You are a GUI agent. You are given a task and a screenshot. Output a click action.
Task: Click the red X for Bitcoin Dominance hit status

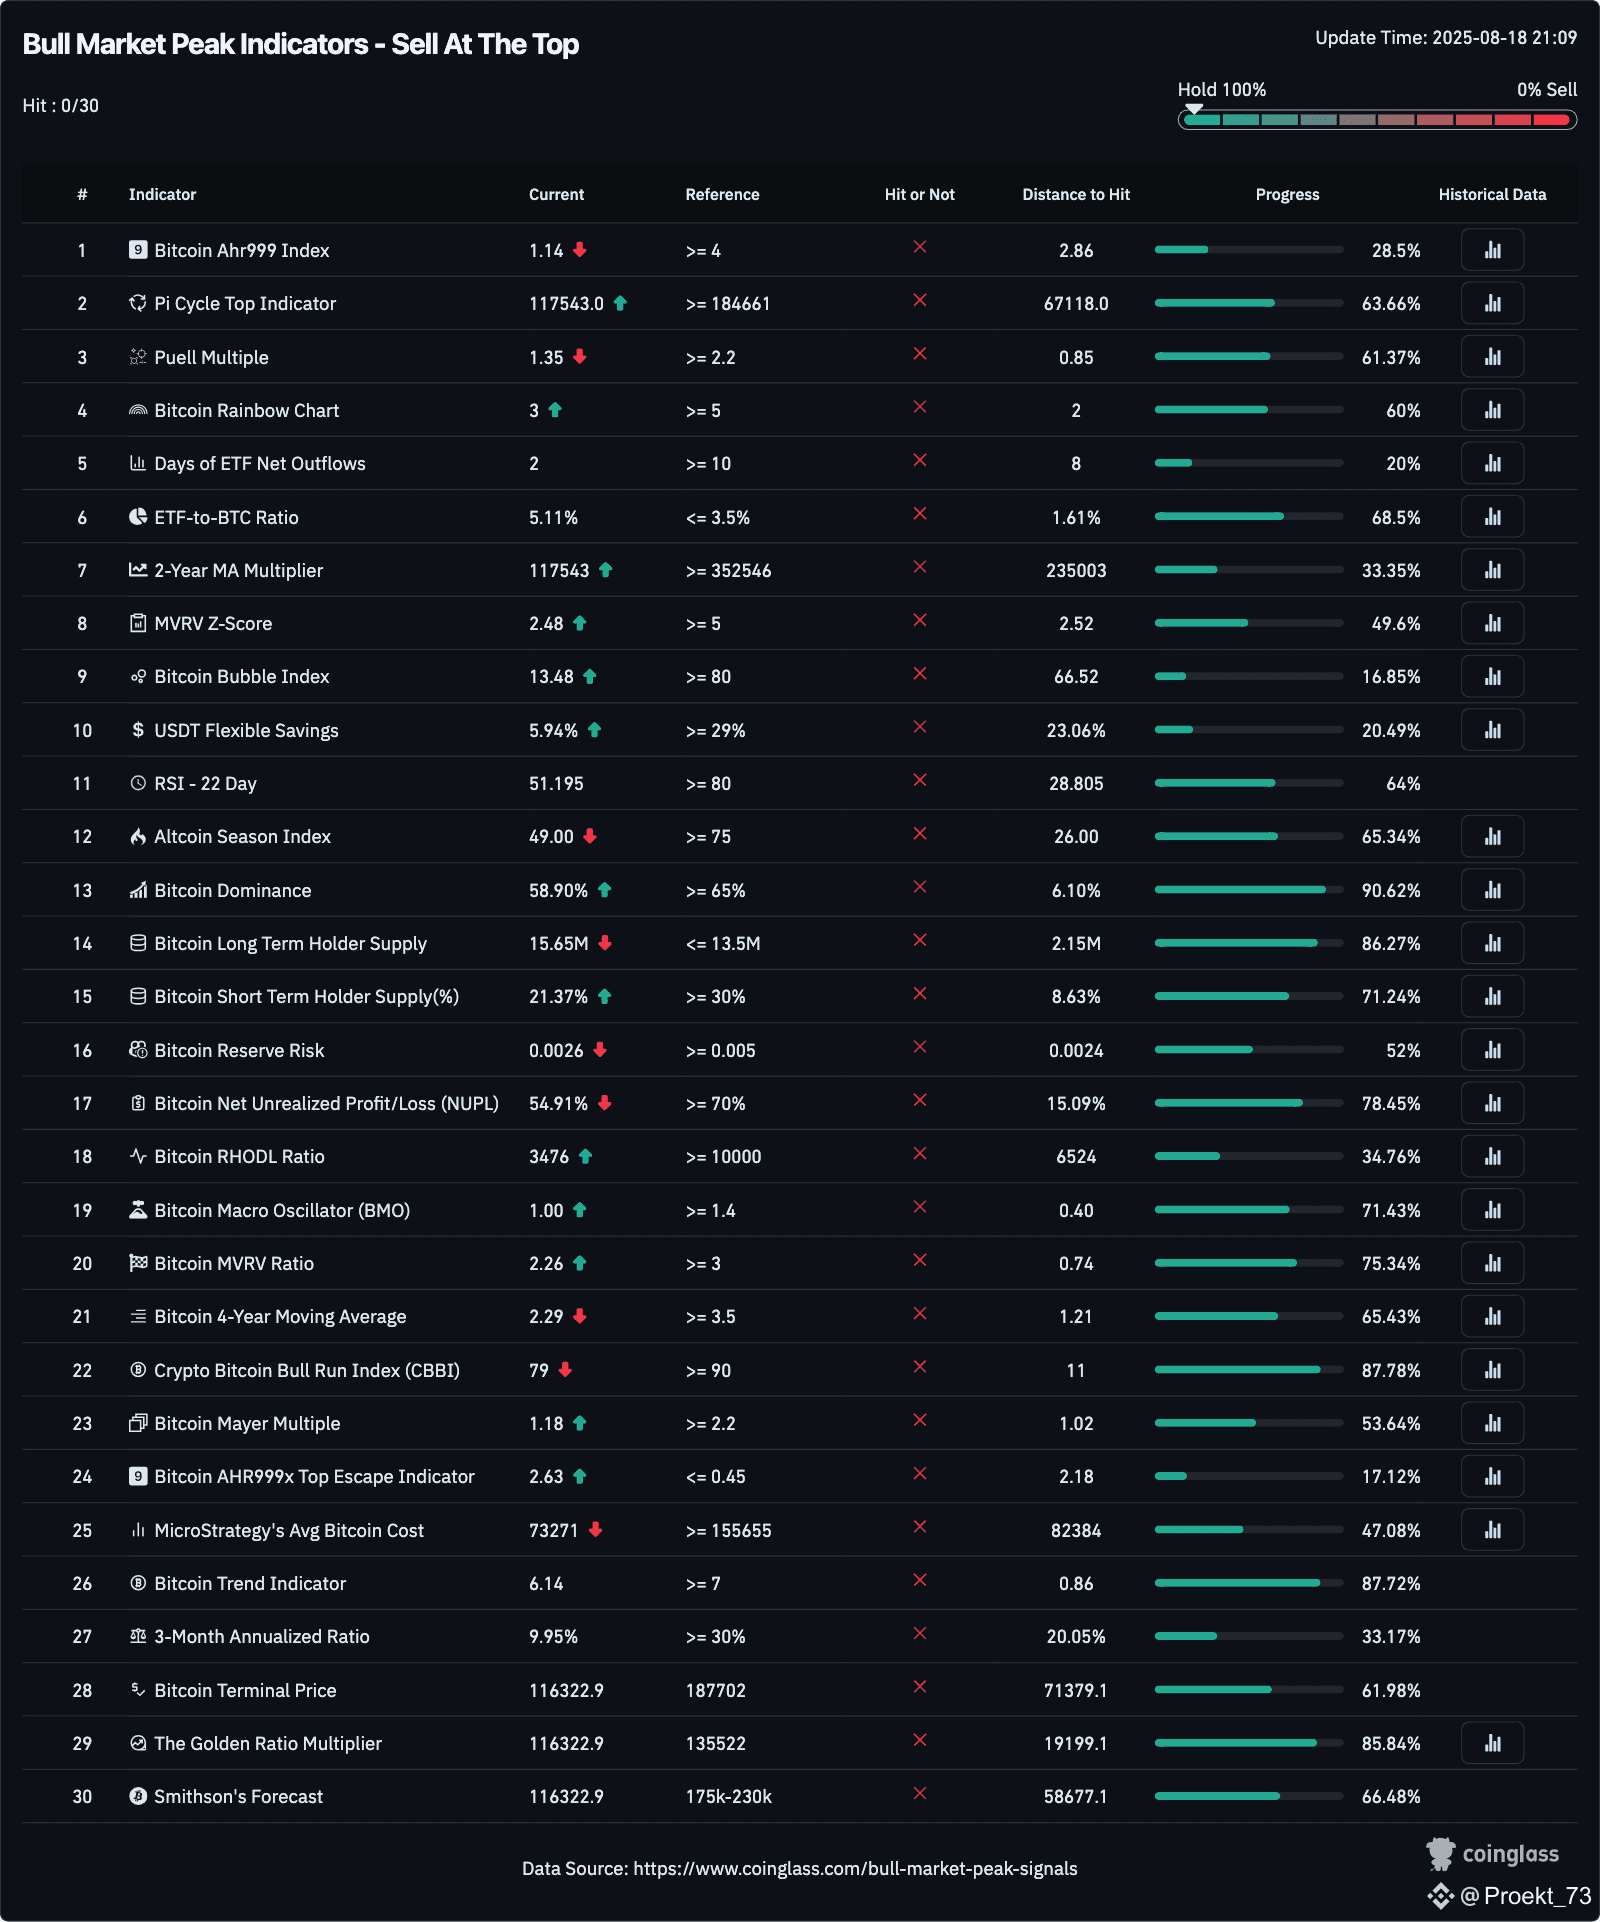click(x=919, y=888)
